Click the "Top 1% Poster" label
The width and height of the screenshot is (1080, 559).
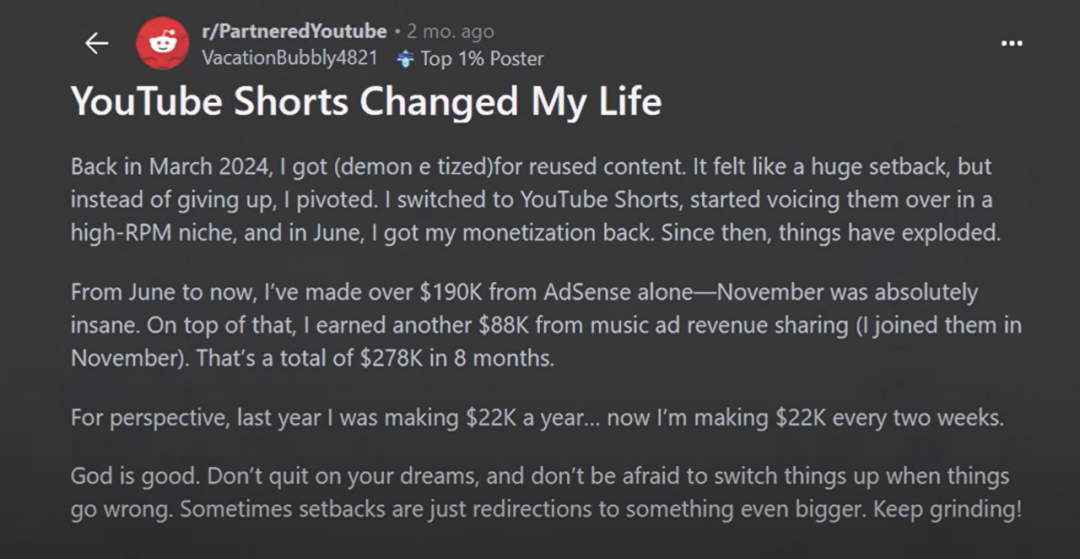[481, 59]
